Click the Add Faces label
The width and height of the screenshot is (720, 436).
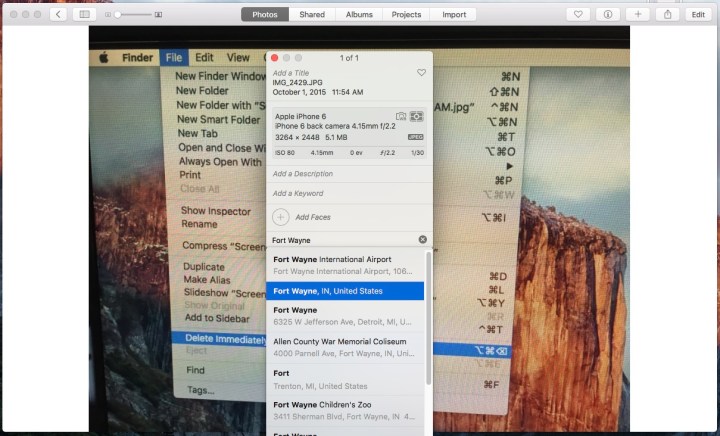tap(313, 217)
